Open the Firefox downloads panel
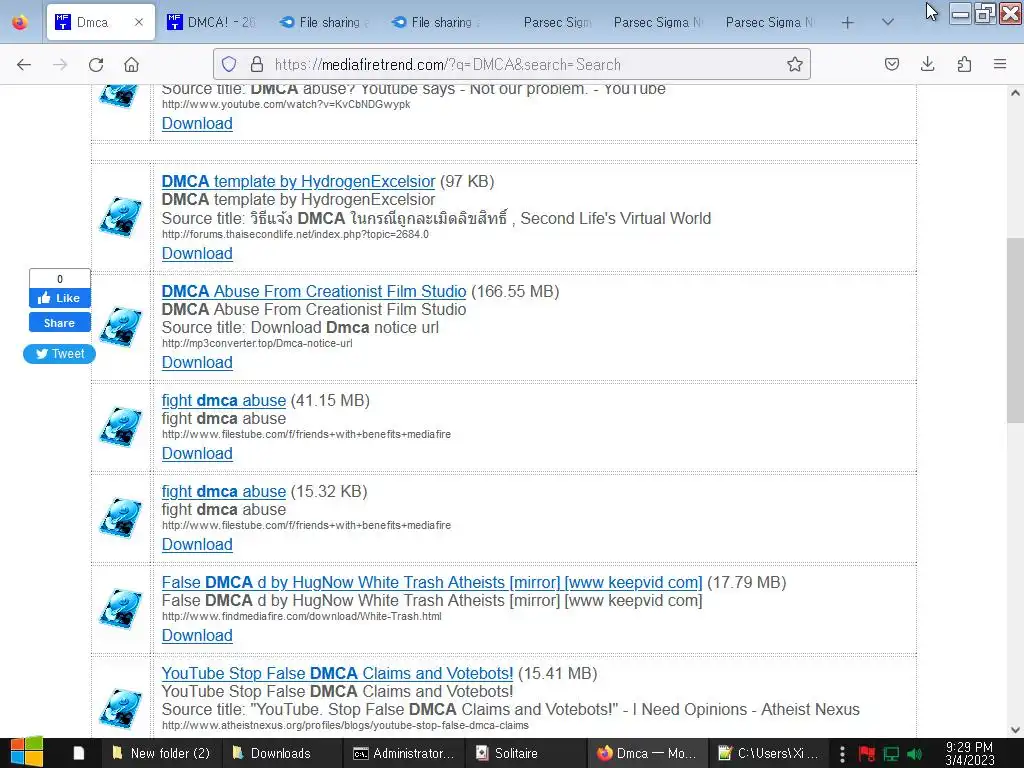The image size is (1024, 768). [927, 64]
